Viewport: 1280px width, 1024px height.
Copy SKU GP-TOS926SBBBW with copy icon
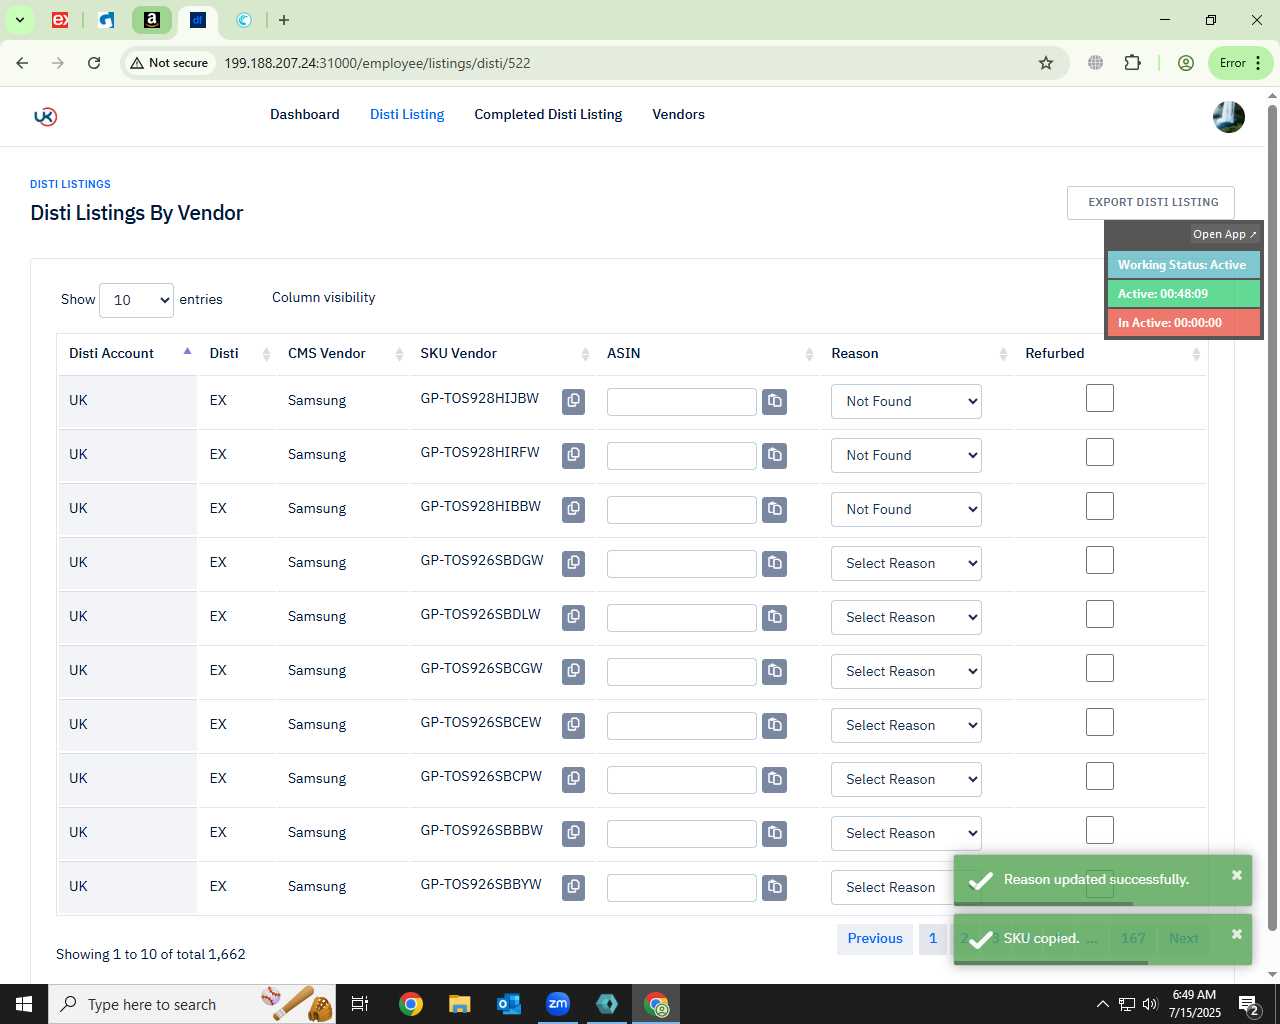point(573,833)
